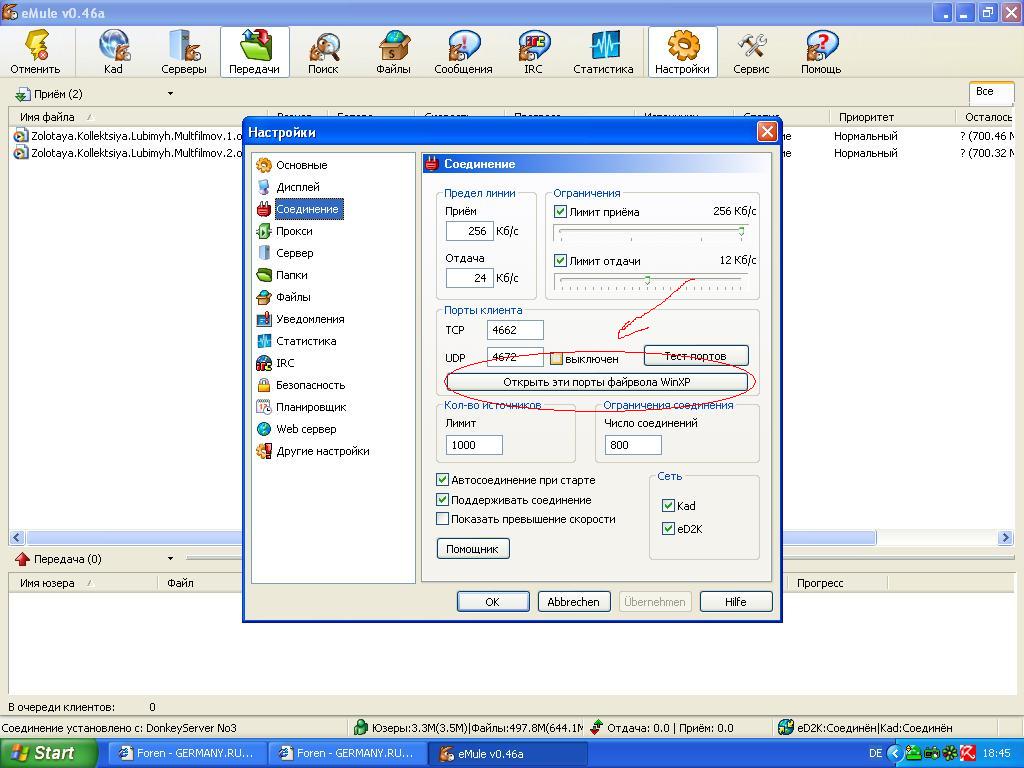1024x768 pixels.
Task: Click the Hilfe button
Action: pos(735,601)
